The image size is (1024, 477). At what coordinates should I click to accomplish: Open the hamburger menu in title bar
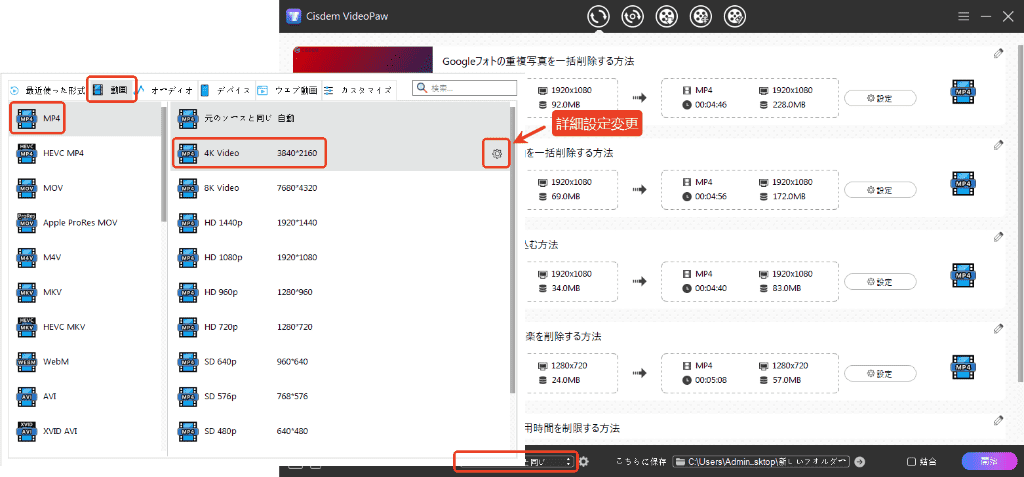coord(963,17)
